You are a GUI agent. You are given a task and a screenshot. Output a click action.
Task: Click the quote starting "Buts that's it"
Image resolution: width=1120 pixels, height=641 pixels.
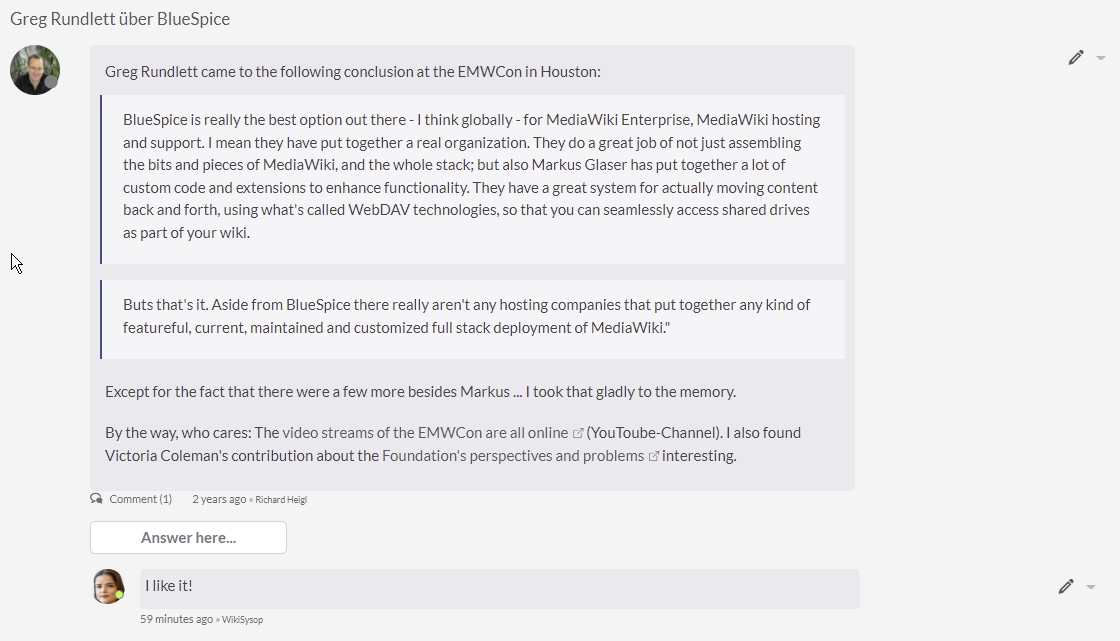click(466, 316)
